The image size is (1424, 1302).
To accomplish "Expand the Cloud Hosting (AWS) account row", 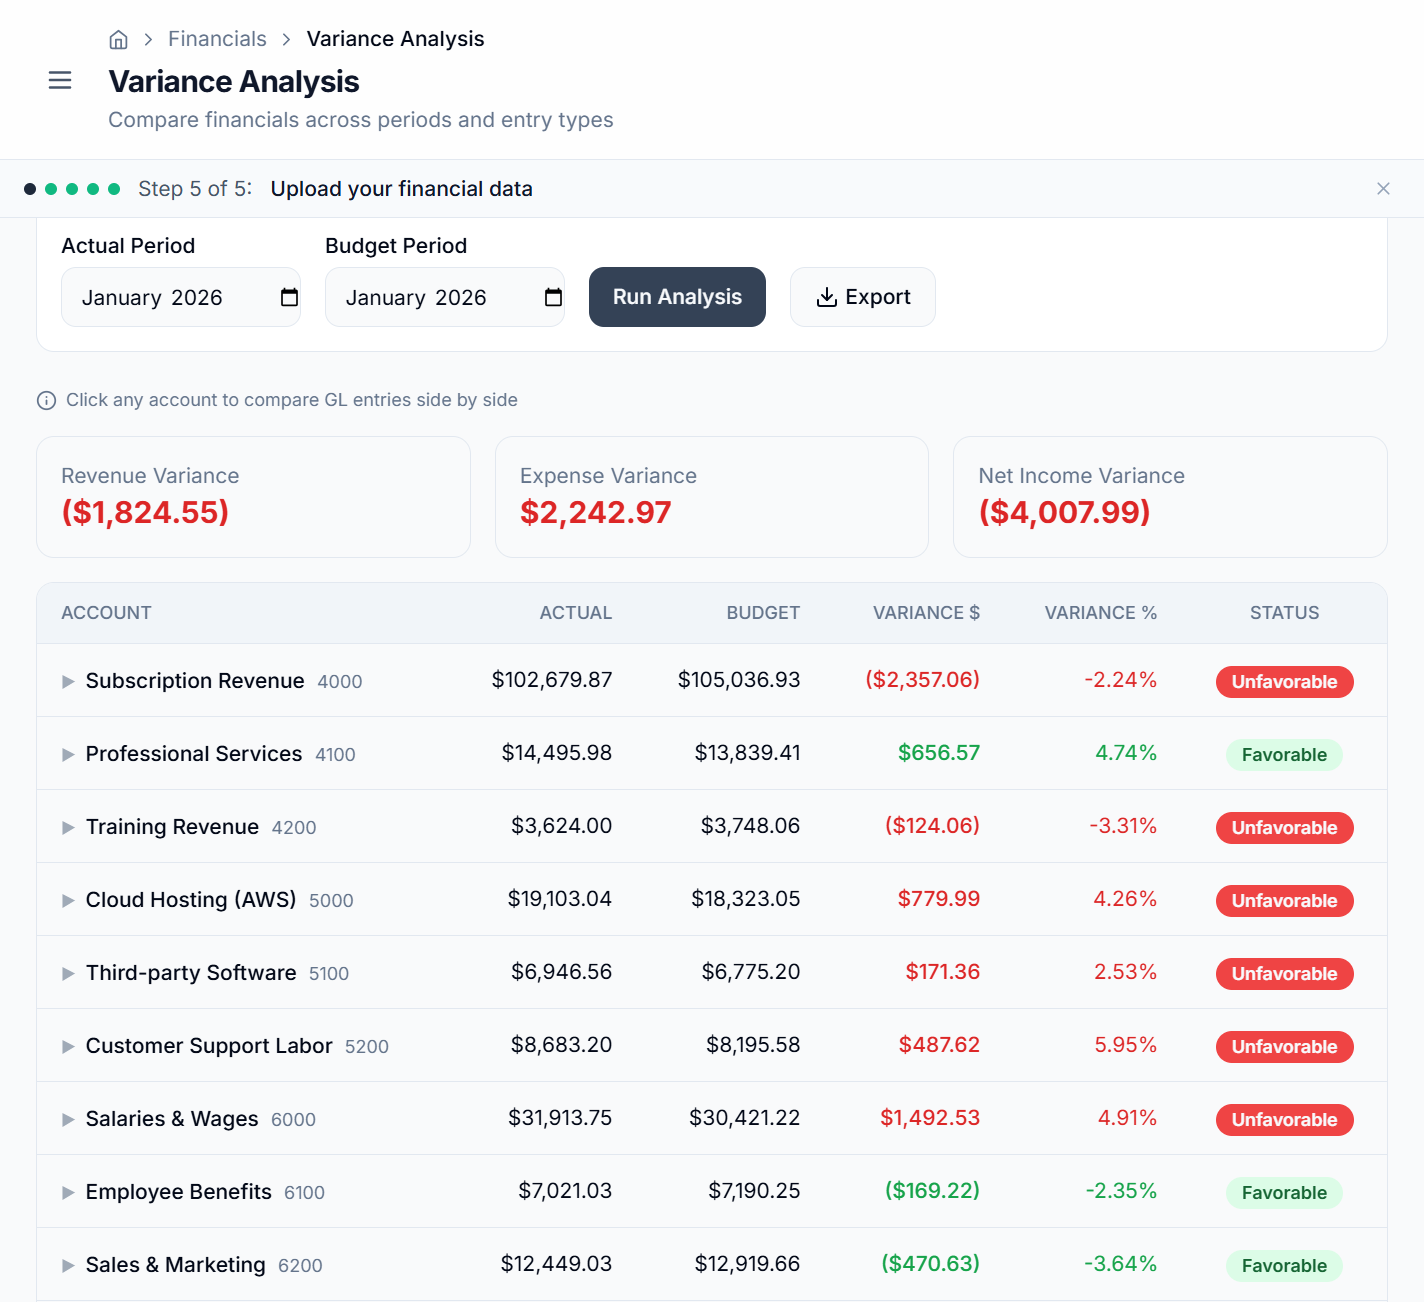I will pyautogui.click(x=67, y=900).
